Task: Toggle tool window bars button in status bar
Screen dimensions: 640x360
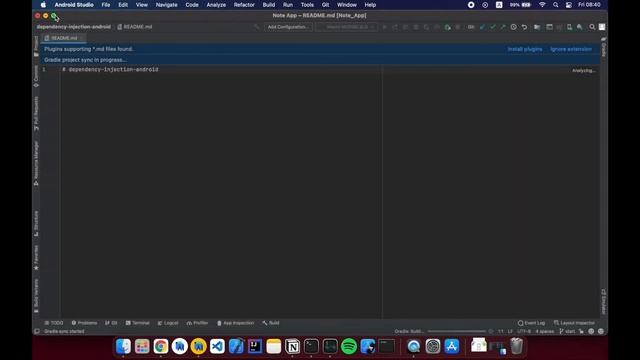Action: tap(37, 331)
